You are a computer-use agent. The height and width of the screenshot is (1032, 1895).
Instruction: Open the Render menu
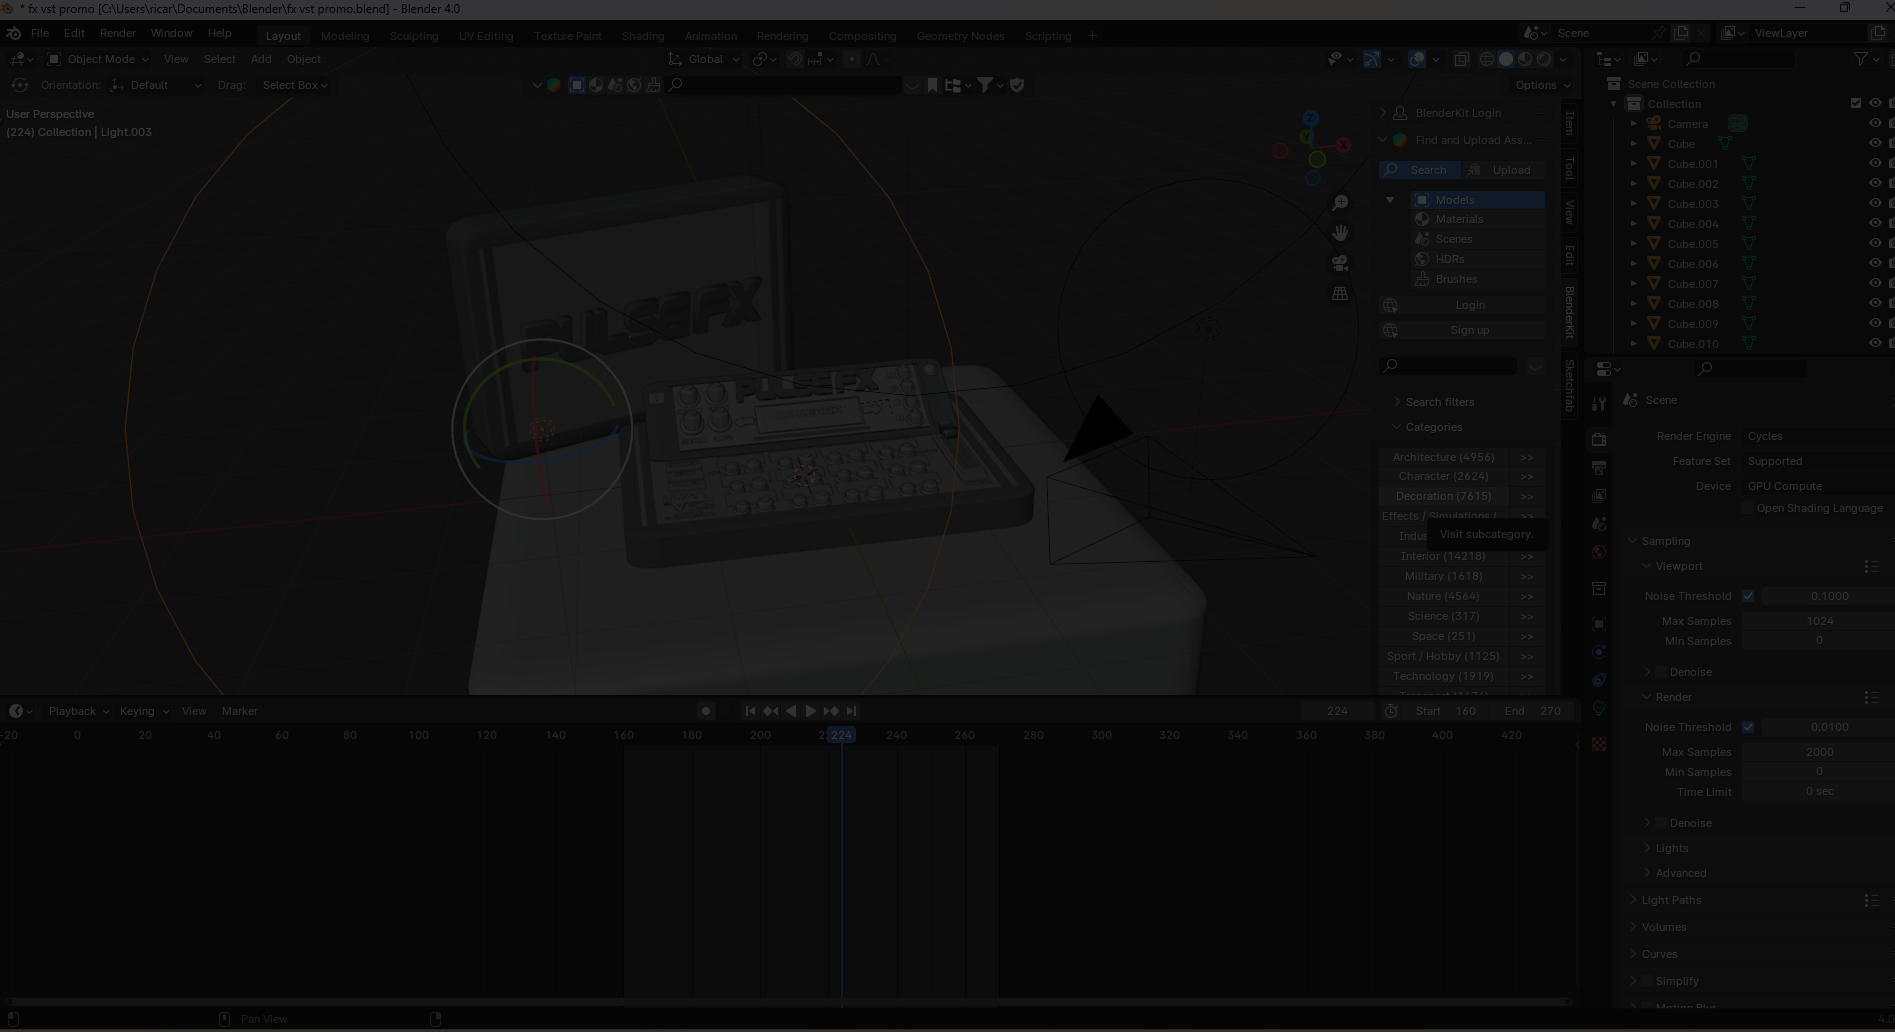(117, 33)
